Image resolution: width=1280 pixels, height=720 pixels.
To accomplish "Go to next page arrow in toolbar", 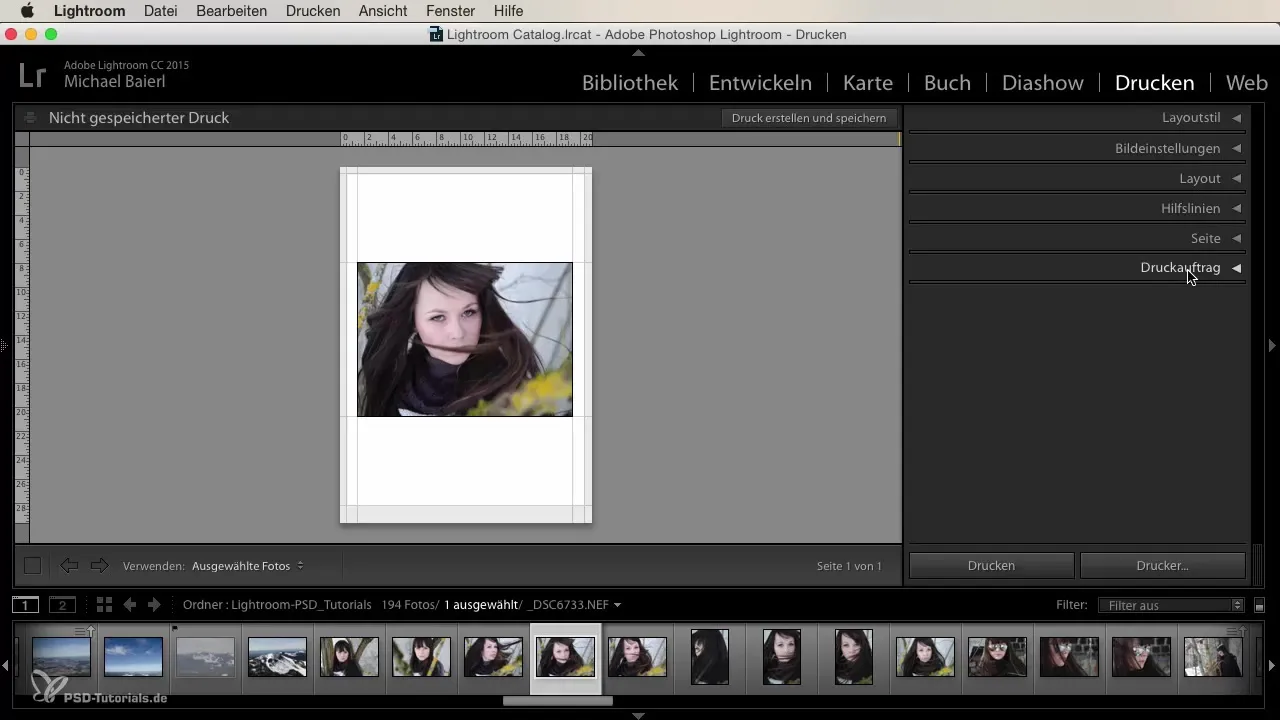I will tap(99, 566).
